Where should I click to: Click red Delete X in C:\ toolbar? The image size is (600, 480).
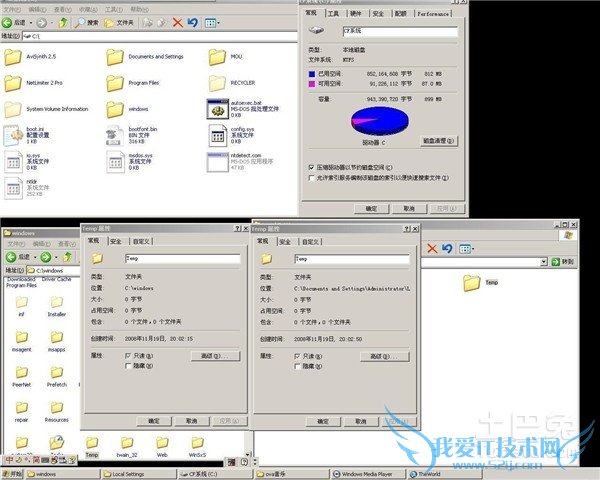tap(177, 23)
